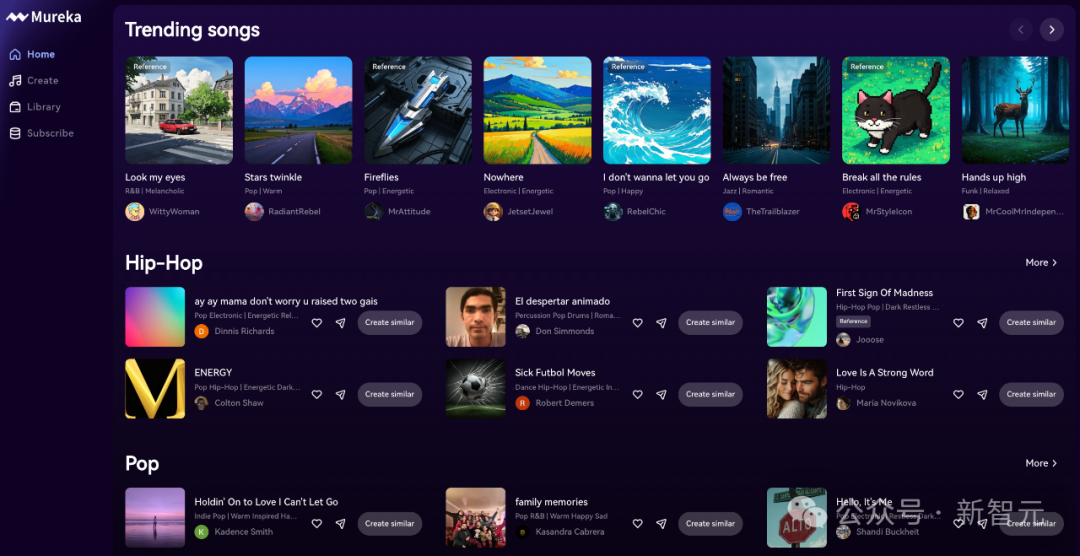Play the Fireflies song cover thumbnail
Viewport: 1080px width, 556px height.
tap(418, 110)
